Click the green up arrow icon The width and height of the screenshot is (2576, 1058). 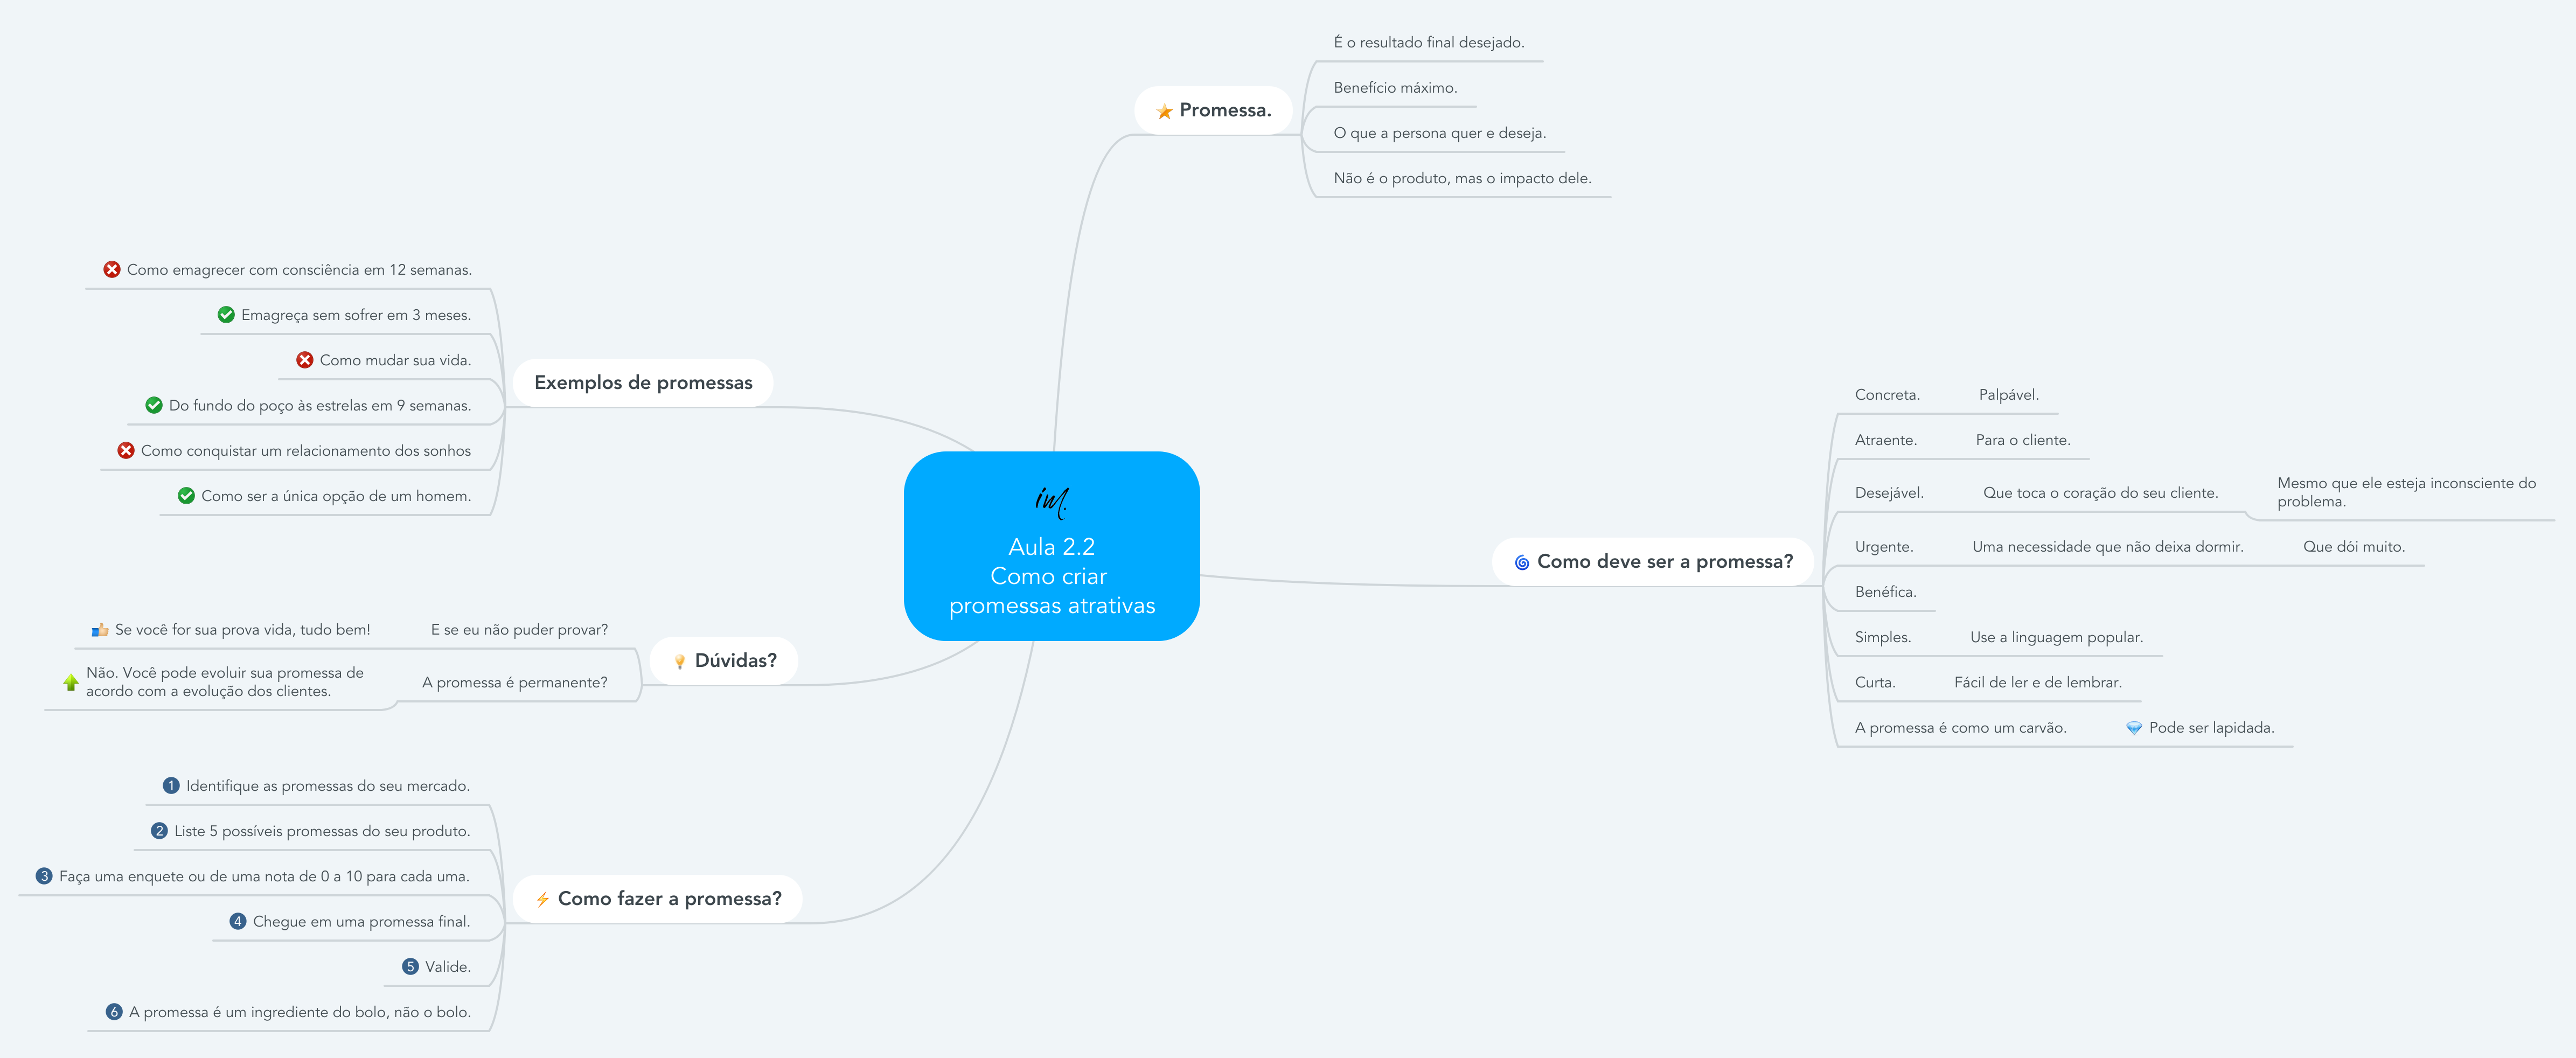point(70,682)
